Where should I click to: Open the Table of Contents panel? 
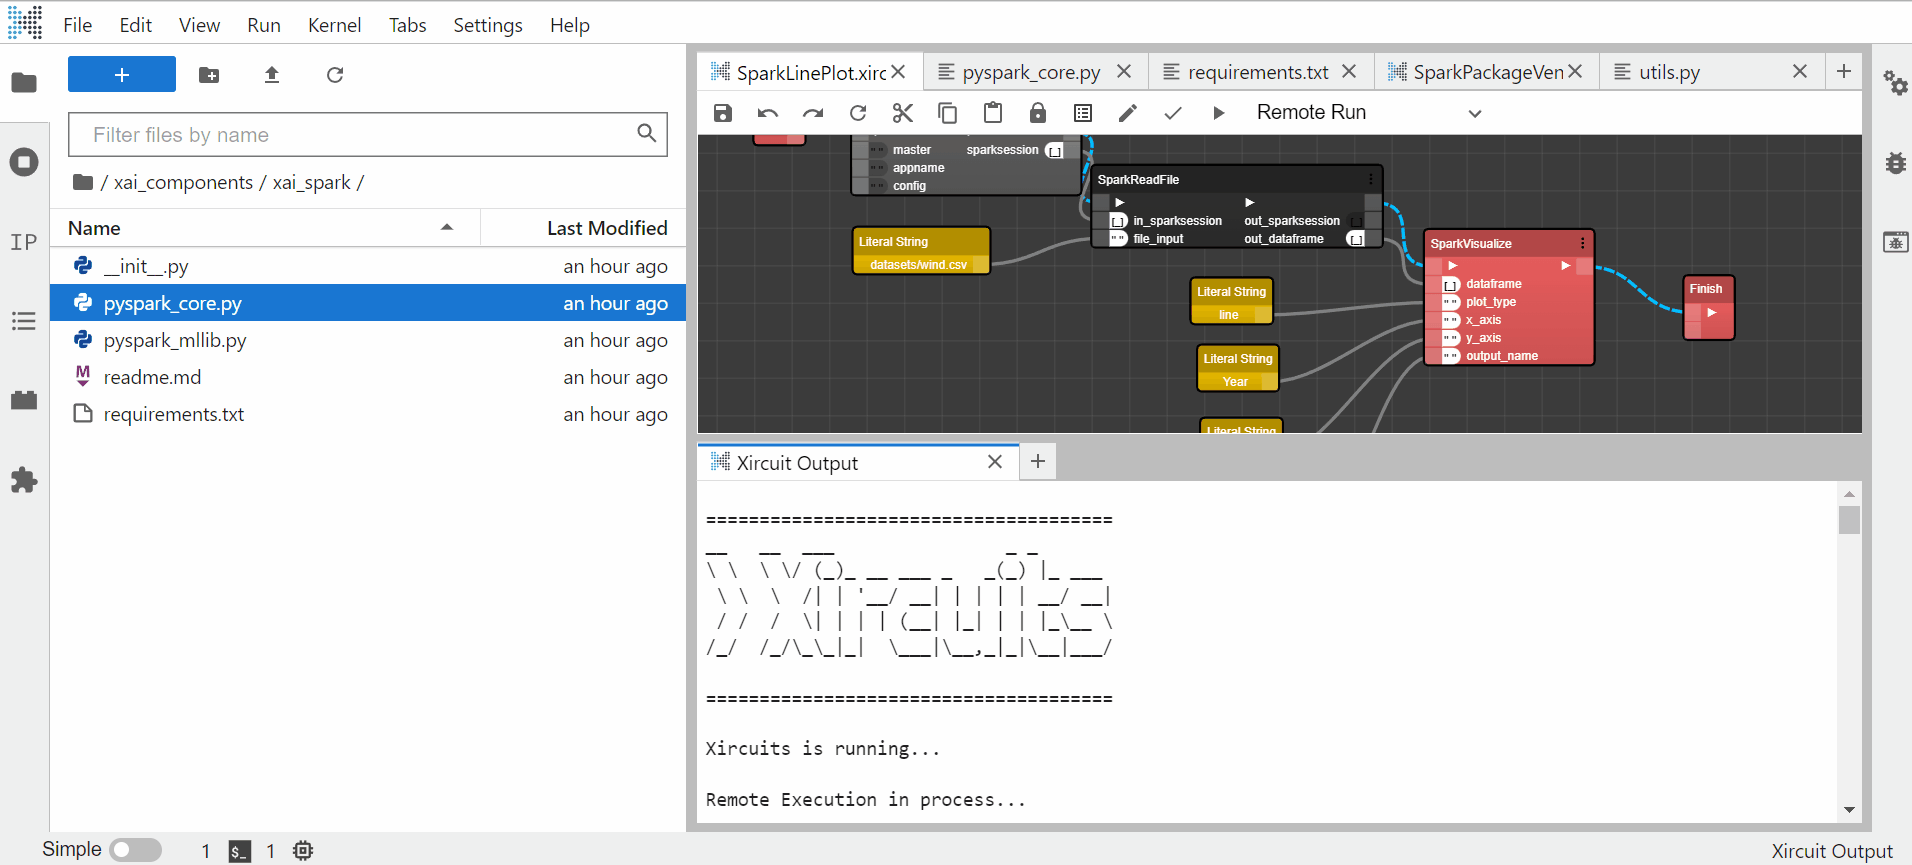coord(24,321)
